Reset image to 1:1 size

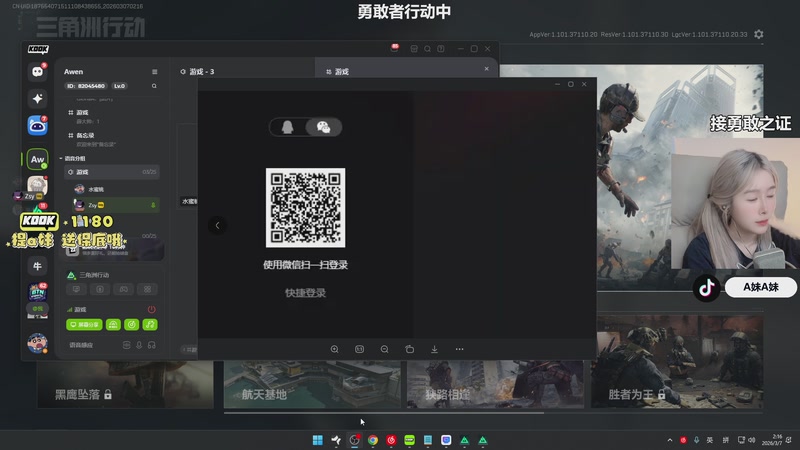(359, 349)
